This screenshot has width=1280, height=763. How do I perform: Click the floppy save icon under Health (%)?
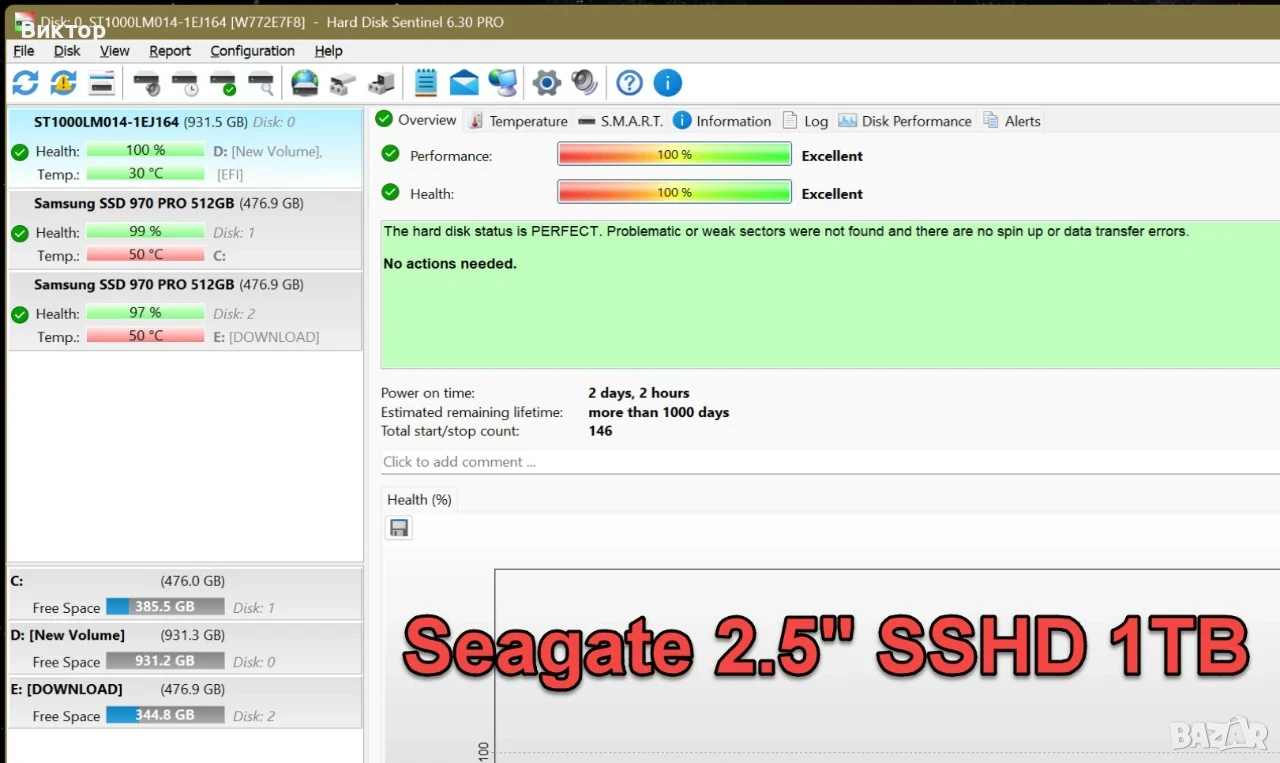pos(399,528)
